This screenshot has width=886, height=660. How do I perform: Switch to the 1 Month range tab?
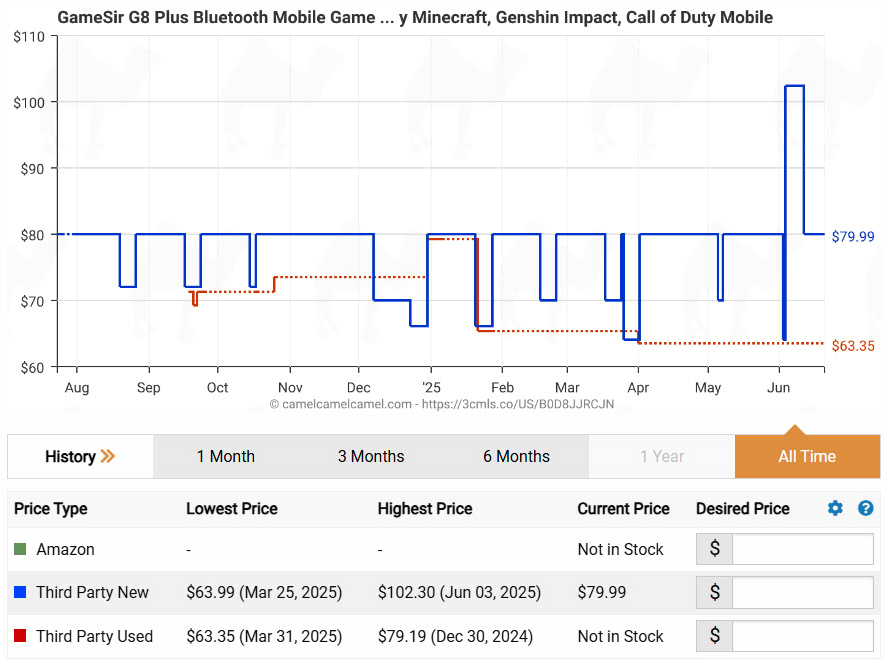click(x=225, y=457)
